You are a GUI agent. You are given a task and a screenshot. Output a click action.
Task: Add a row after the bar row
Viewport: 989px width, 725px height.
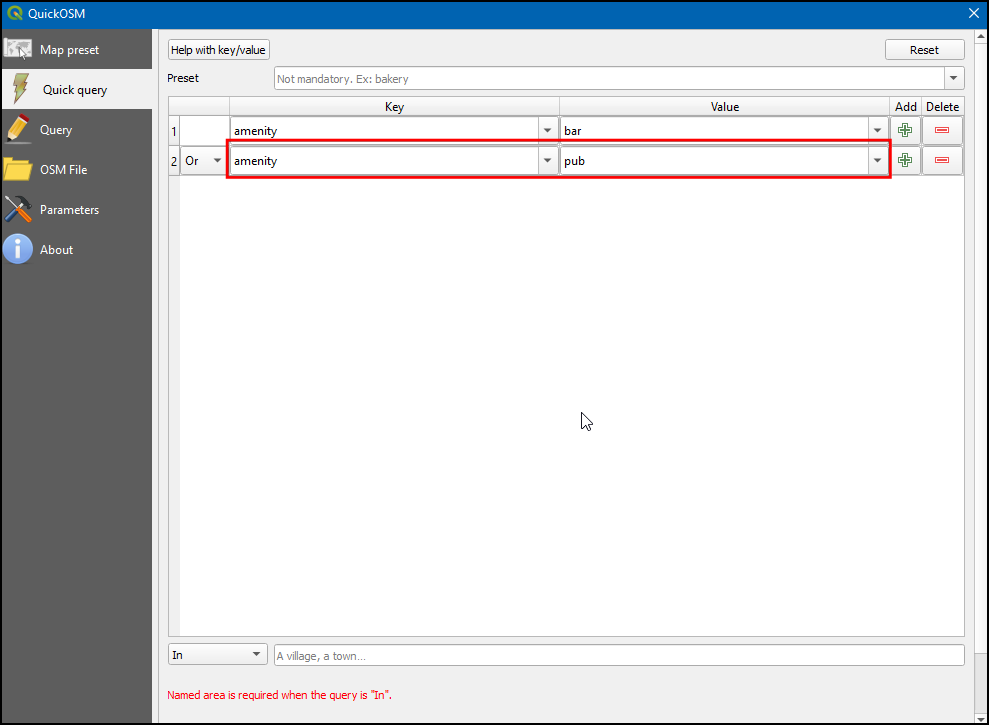click(905, 130)
